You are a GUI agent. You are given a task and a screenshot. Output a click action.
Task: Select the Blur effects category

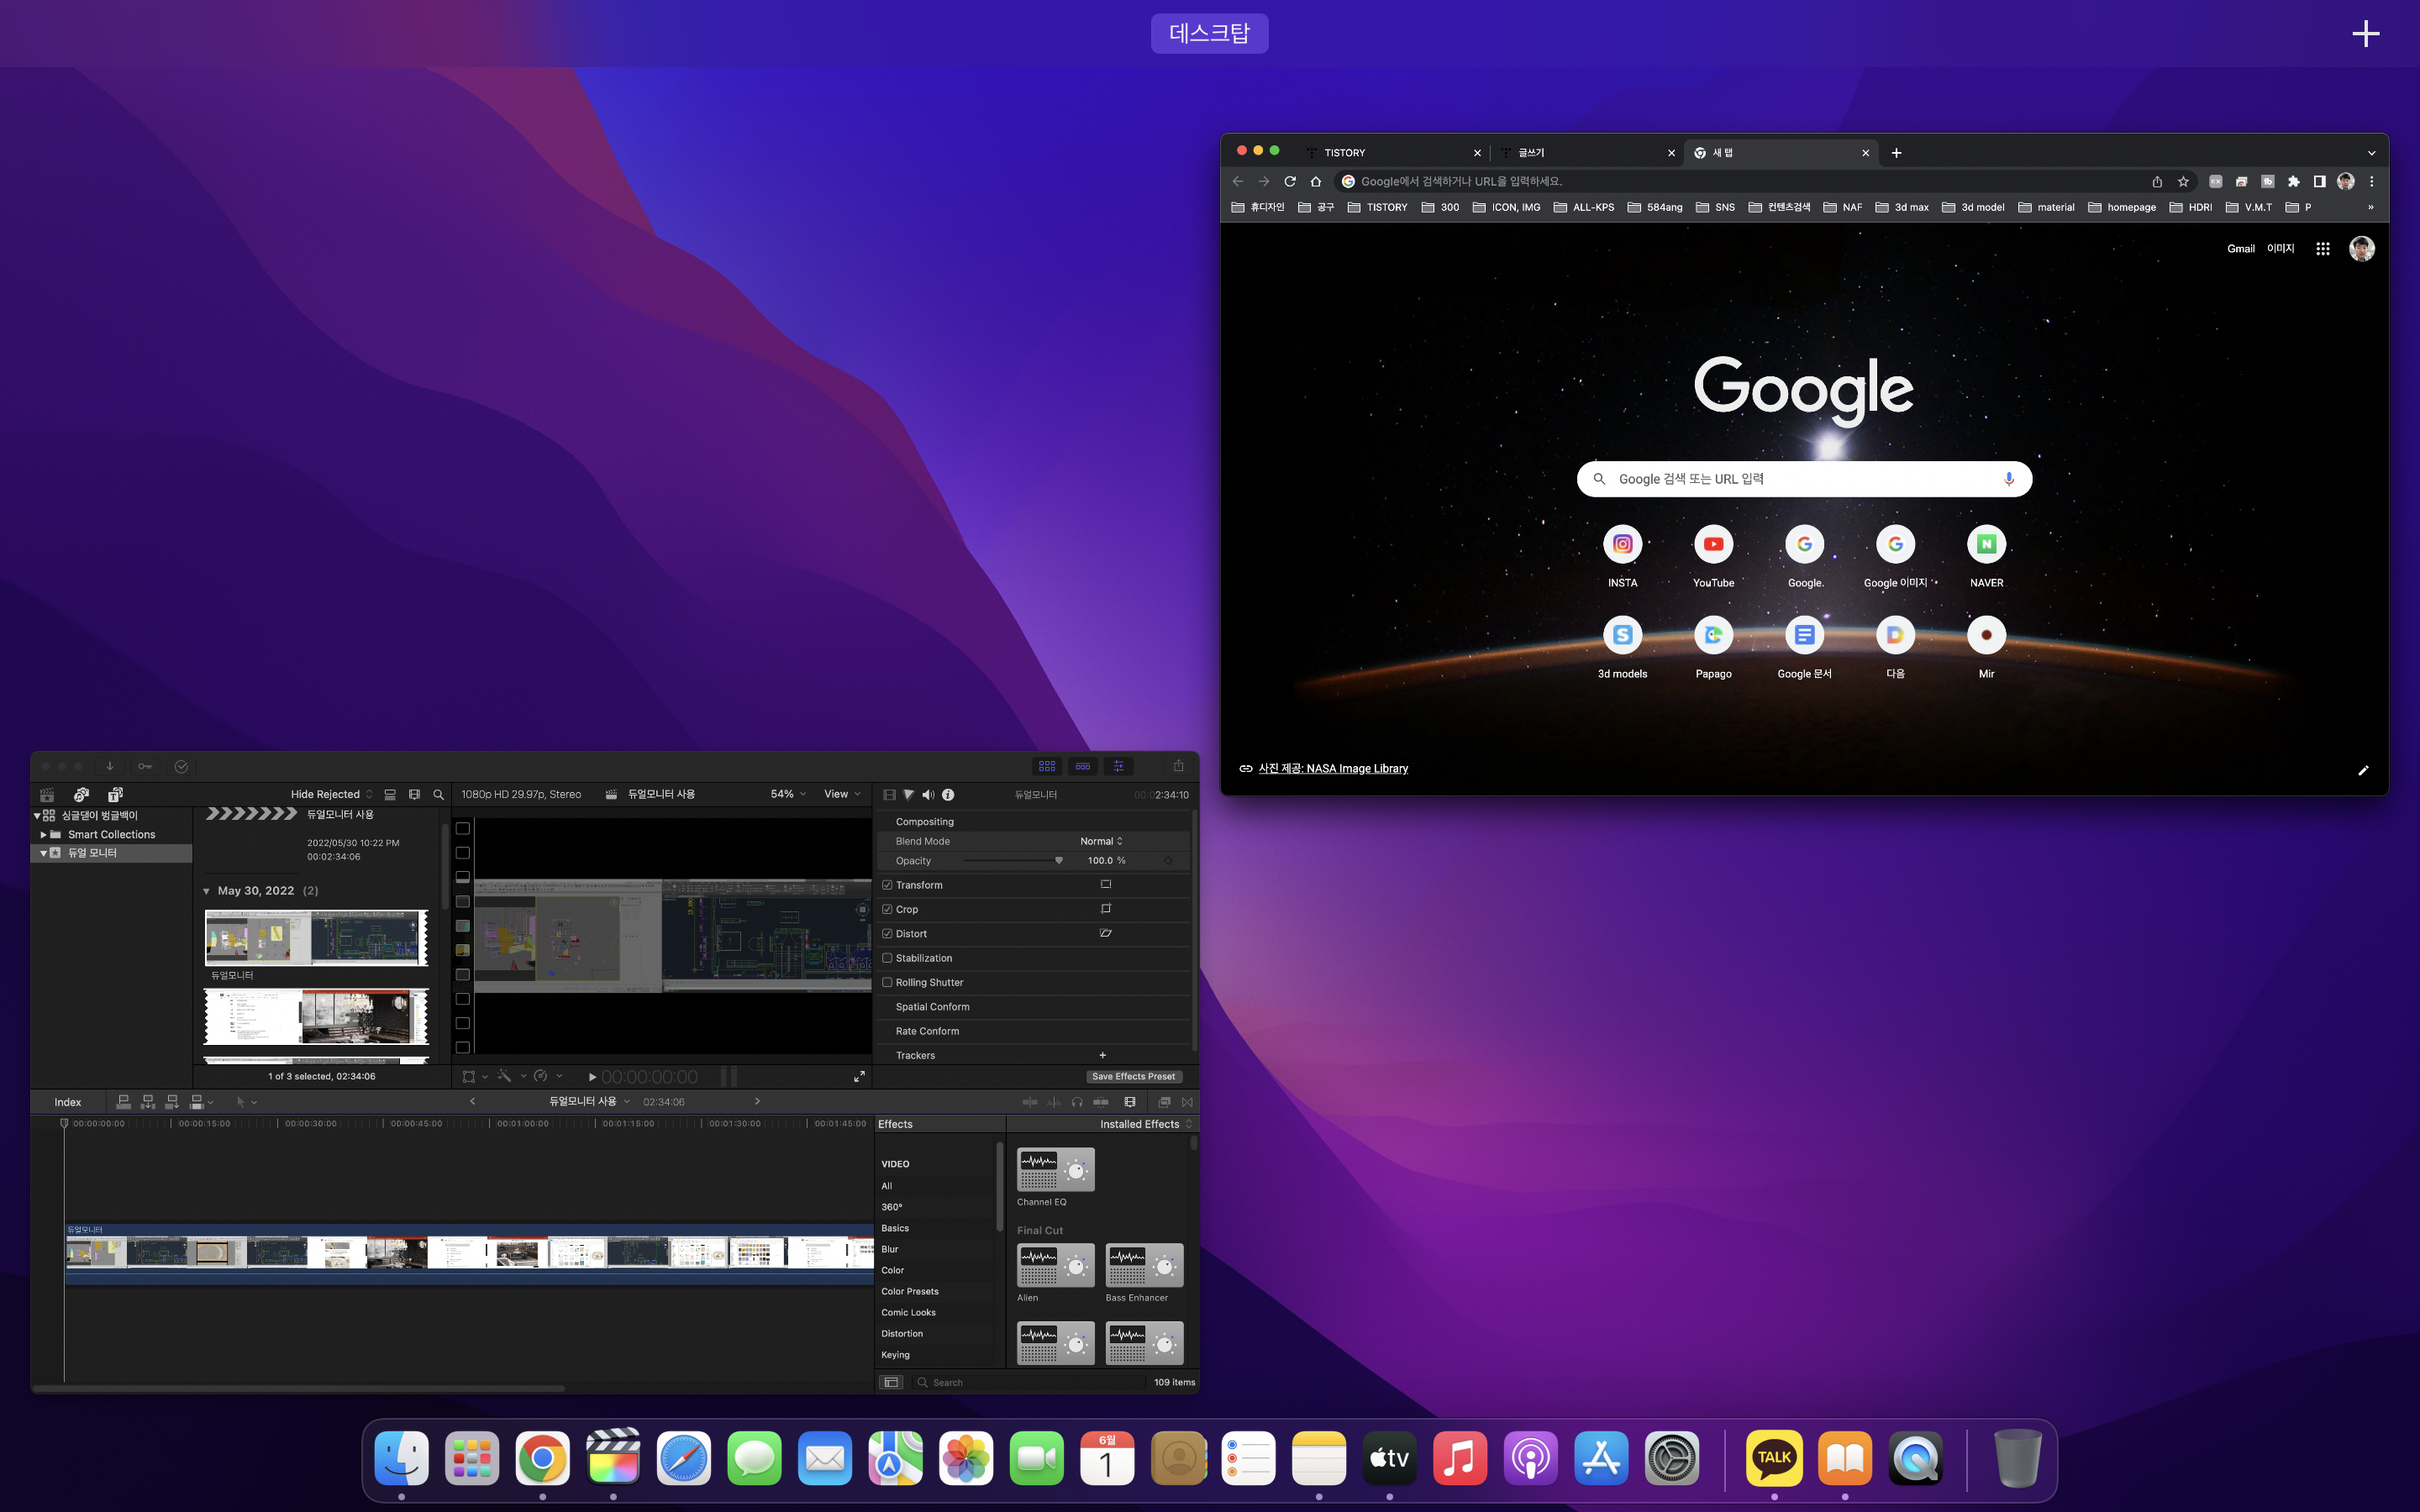[890, 1249]
